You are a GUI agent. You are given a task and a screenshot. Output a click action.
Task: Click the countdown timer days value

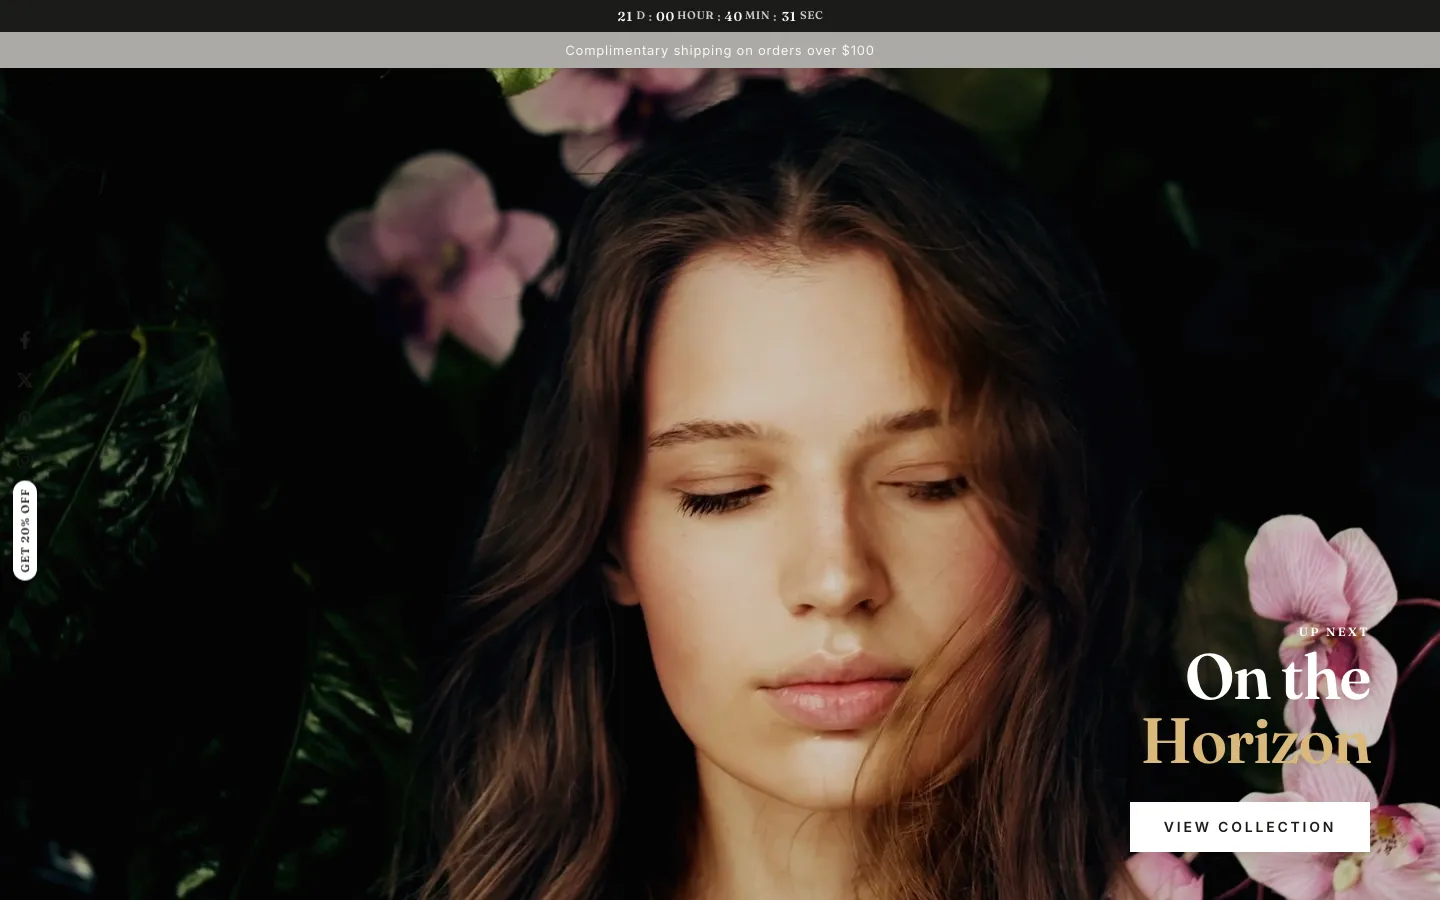click(625, 16)
